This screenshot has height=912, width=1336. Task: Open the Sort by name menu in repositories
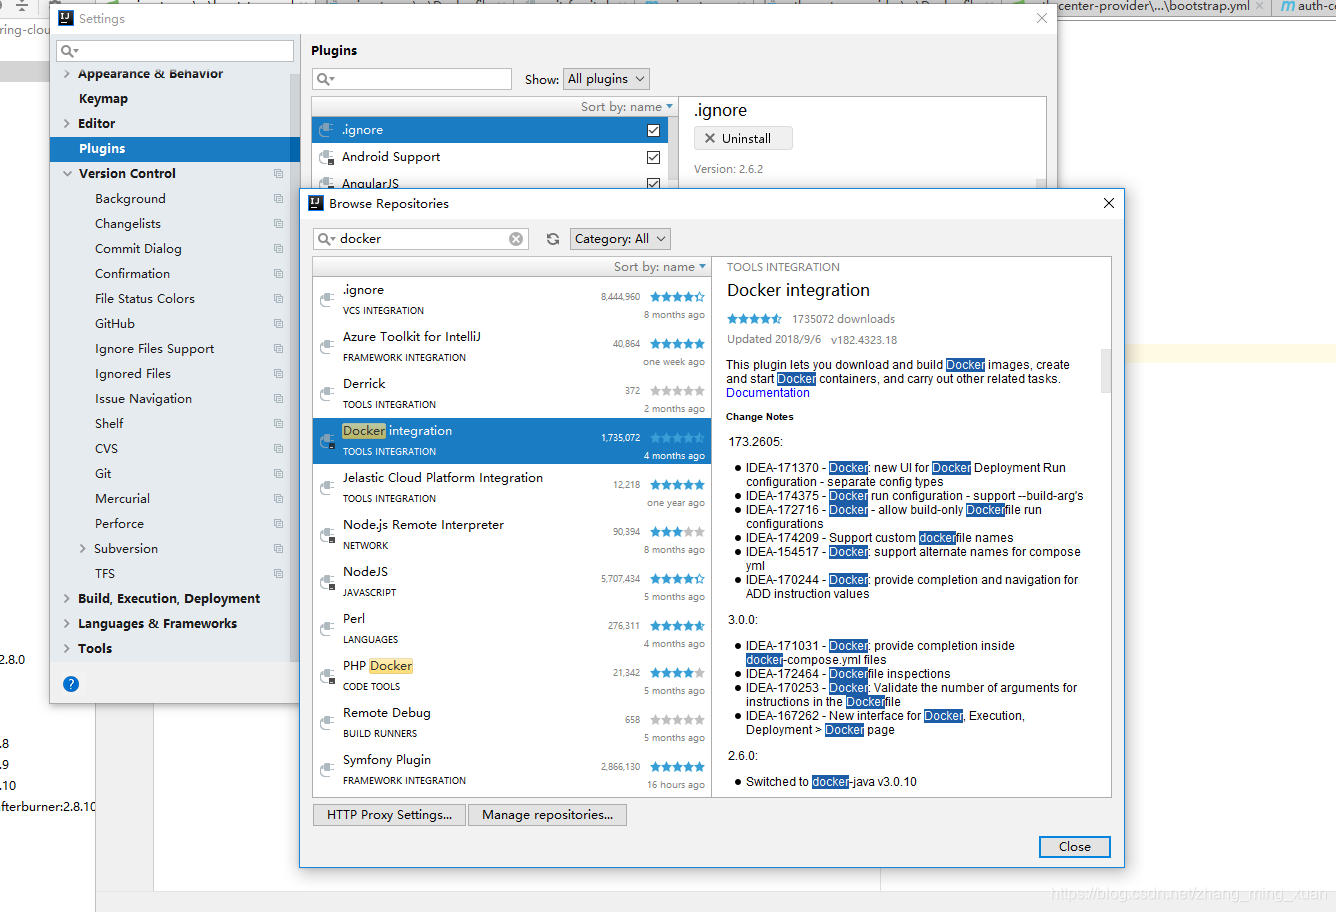coord(660,267)
